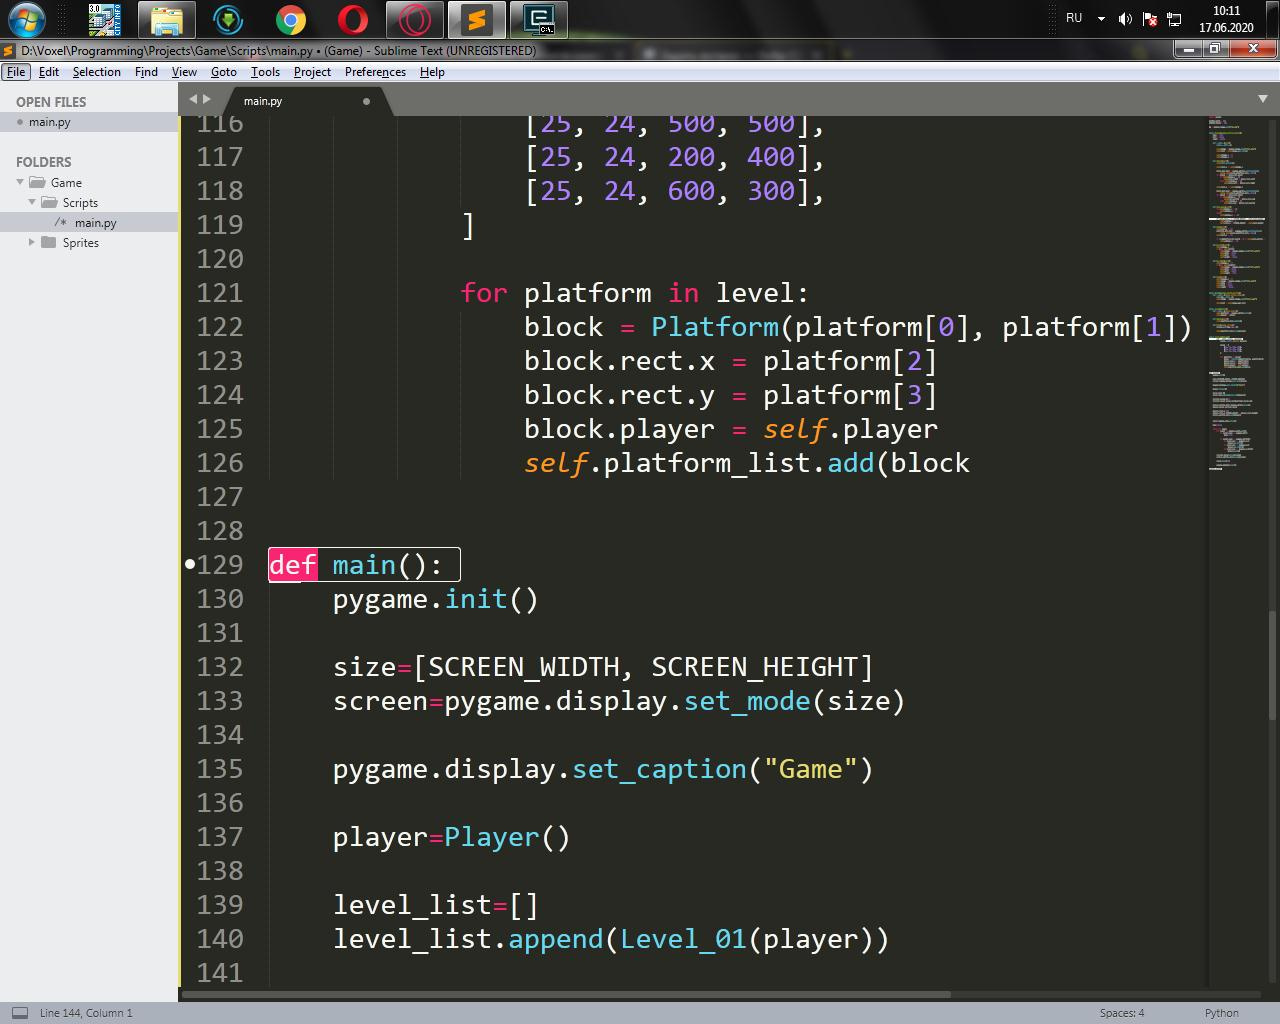Click the Show Desktop strip
Viewport: 1280px width, 1024px height.
click(x=1272, y=19)
